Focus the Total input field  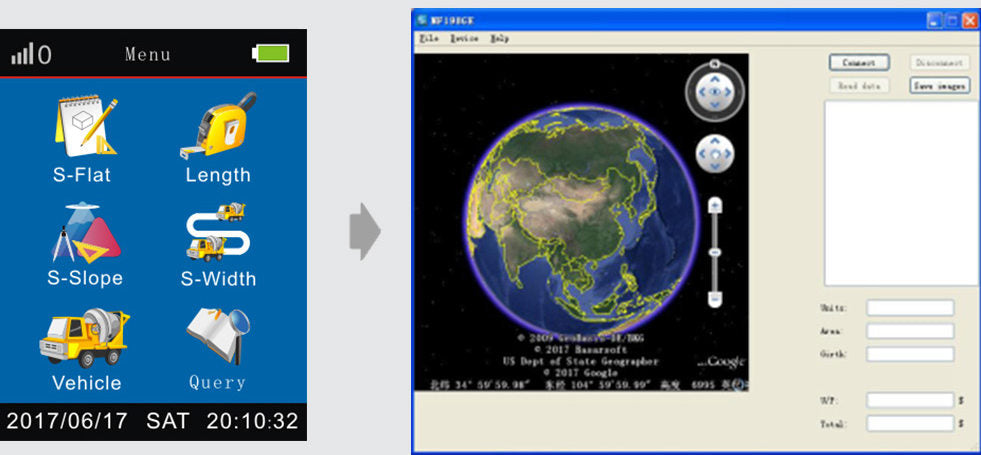click(909, 423)
